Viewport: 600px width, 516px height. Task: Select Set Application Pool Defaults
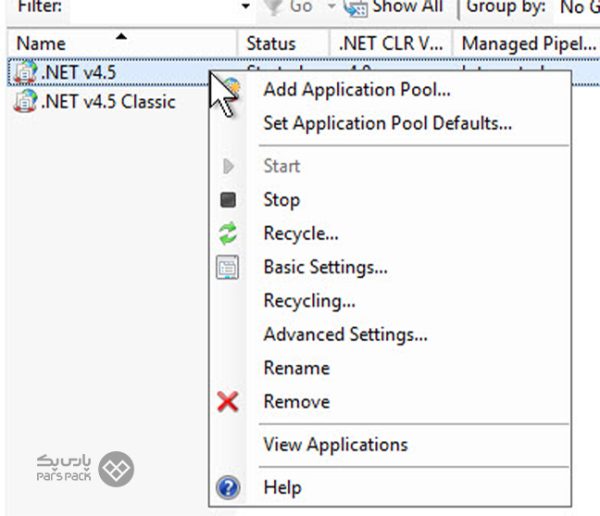(387, 124)
